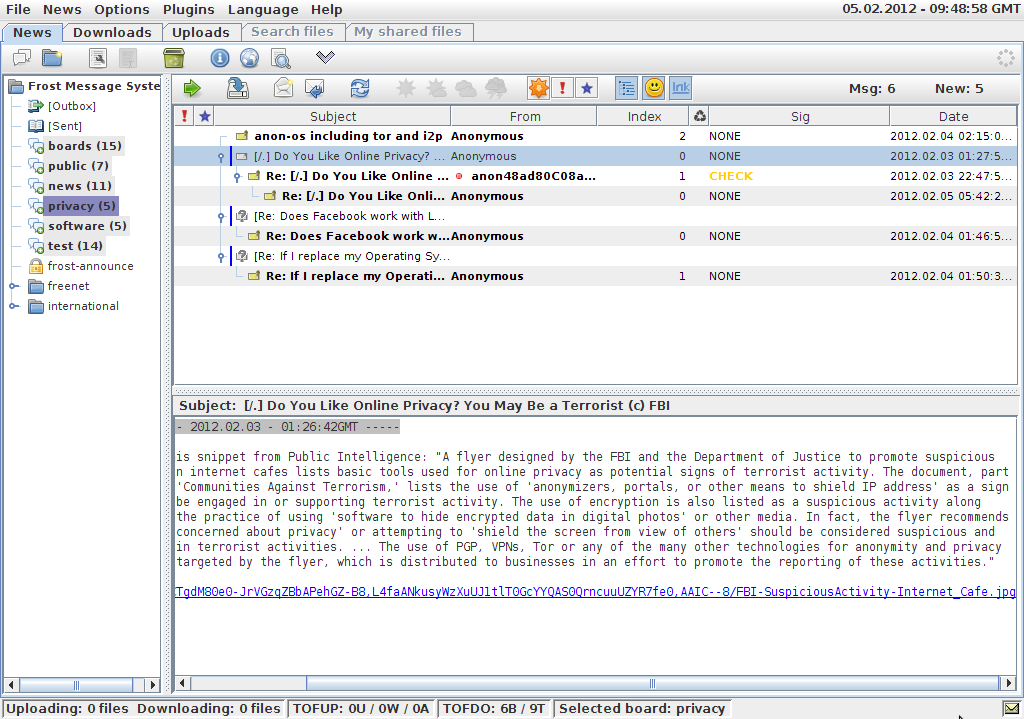Viewport: 1024px width, 719px height.
Task: Open the recycle bin icon in toolbar
Action: click(x=173, y=58)
